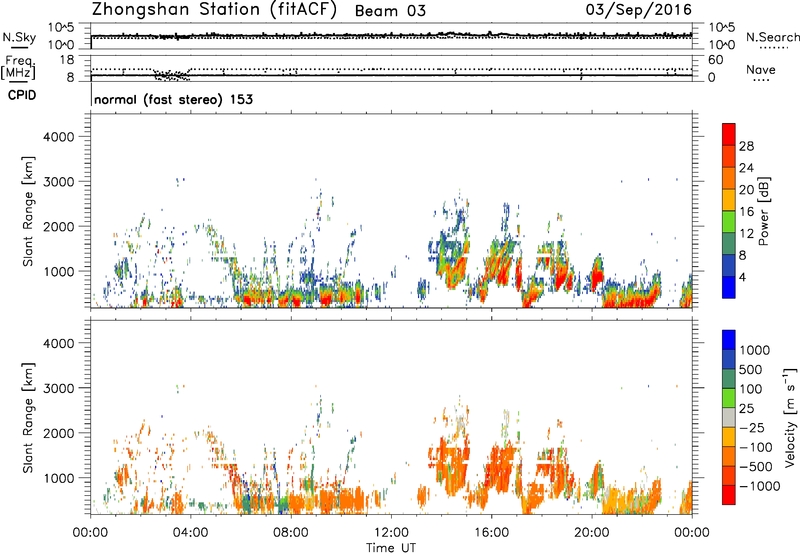
Task: Click the "16:00" time axis tick
Action: 491,533
